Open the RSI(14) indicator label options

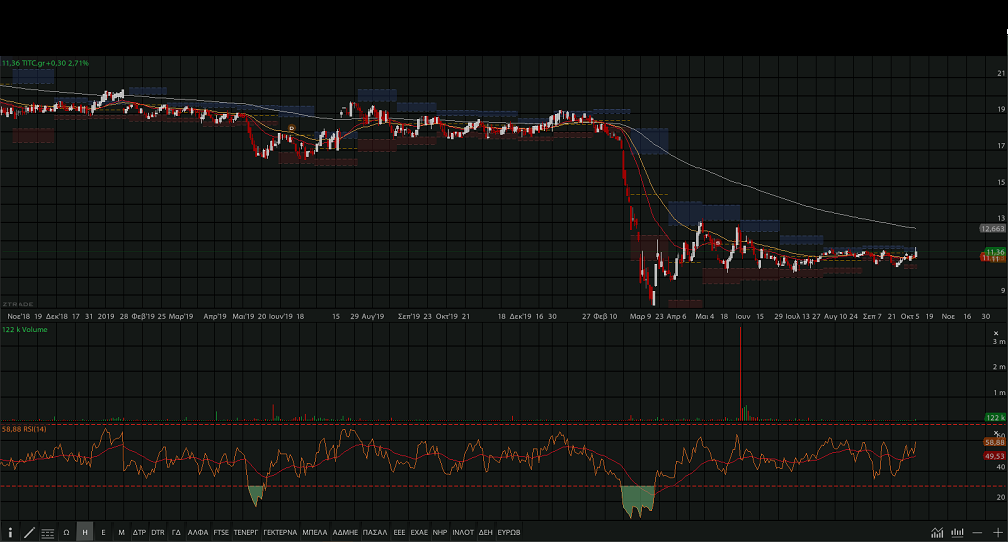[25, 429]
